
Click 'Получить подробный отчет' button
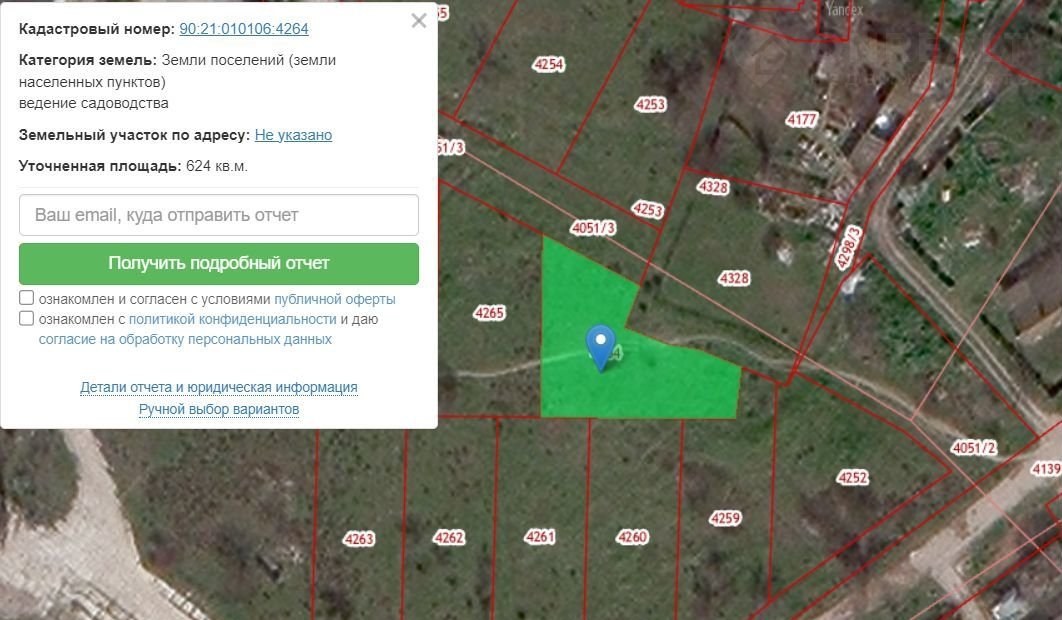point(219,264)
